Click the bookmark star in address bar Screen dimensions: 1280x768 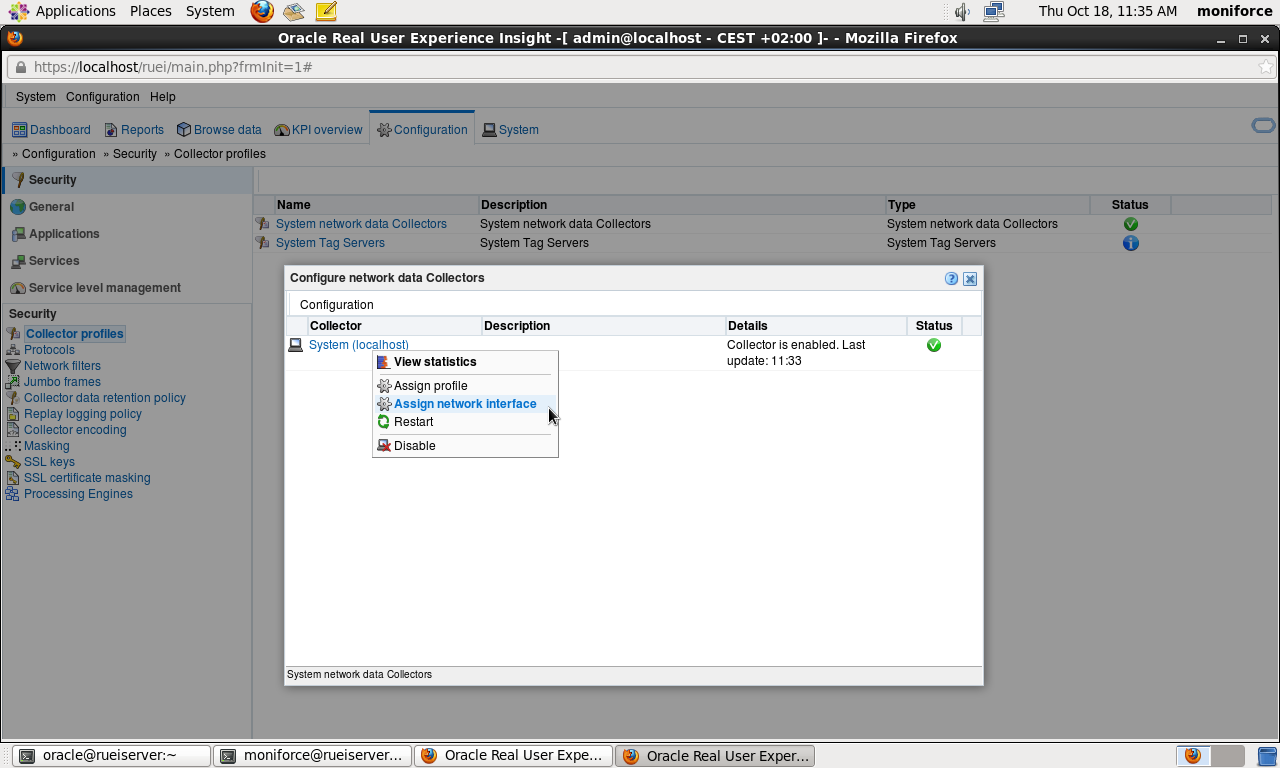[1265, 67]
